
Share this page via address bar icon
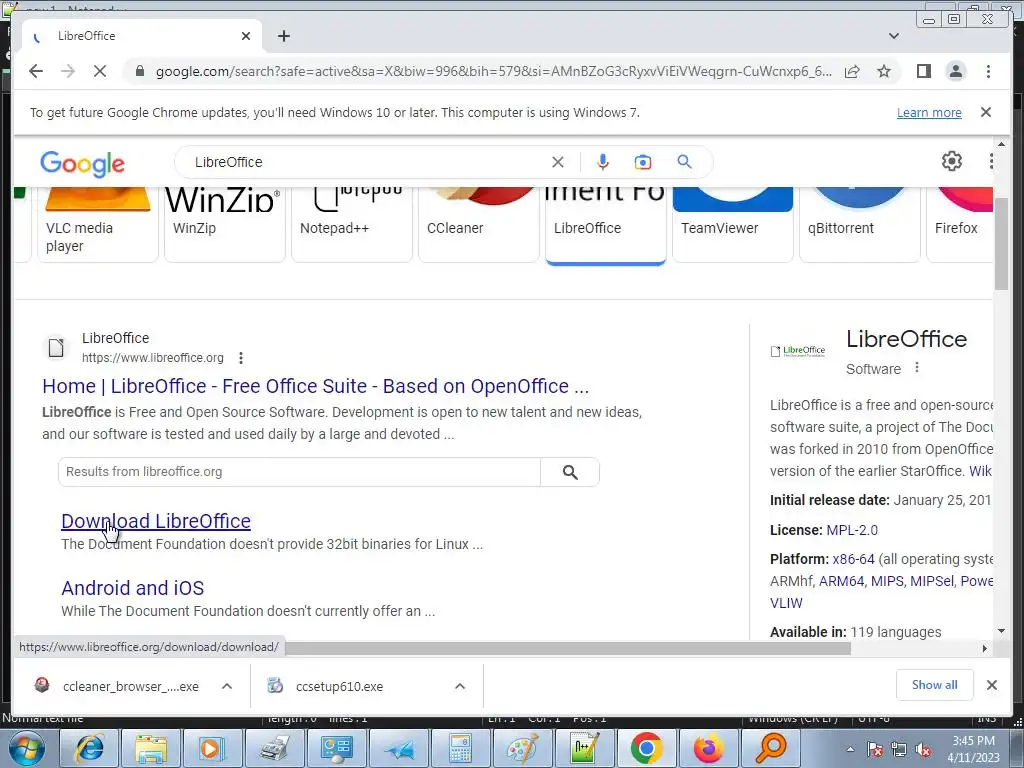coord(852,71)
